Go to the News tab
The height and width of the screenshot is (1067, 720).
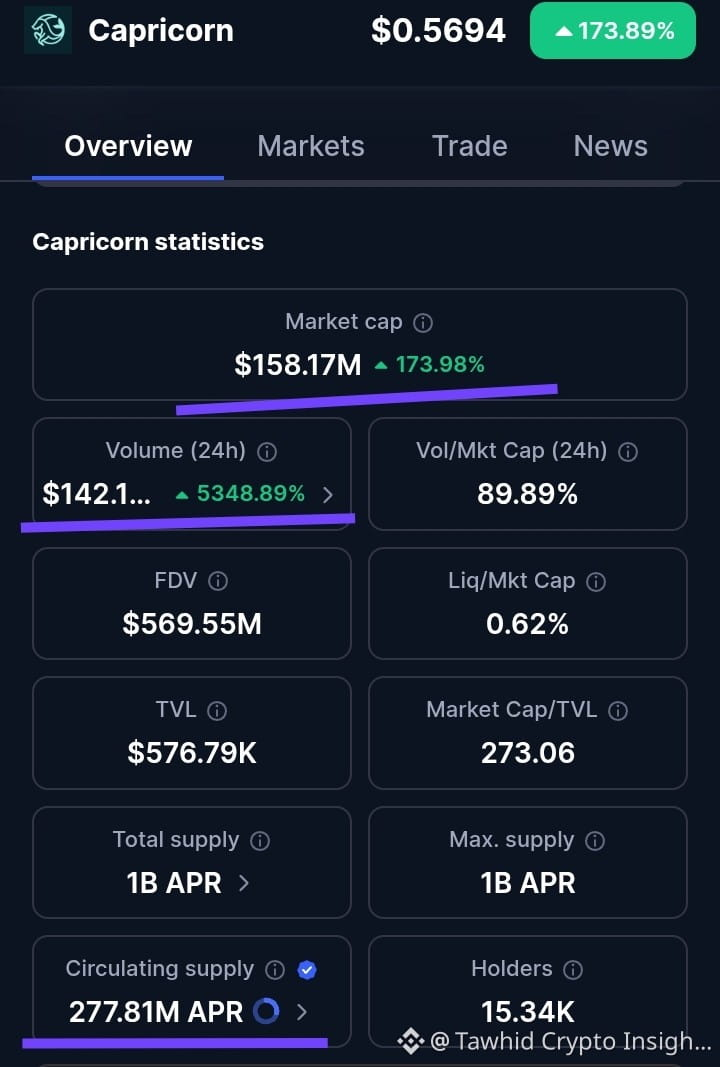(610, 146)
